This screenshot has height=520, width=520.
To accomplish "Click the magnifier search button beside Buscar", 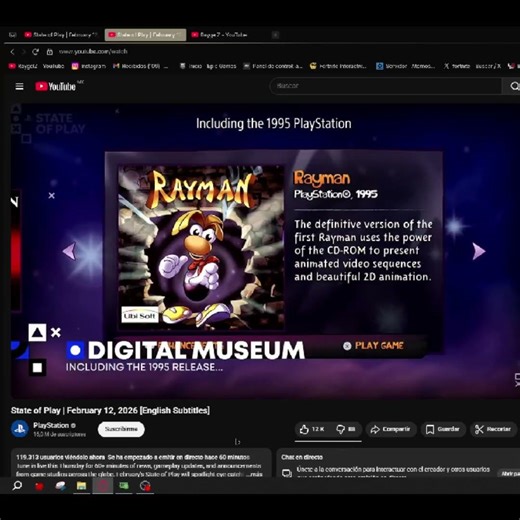I will (x=514, y=86).
